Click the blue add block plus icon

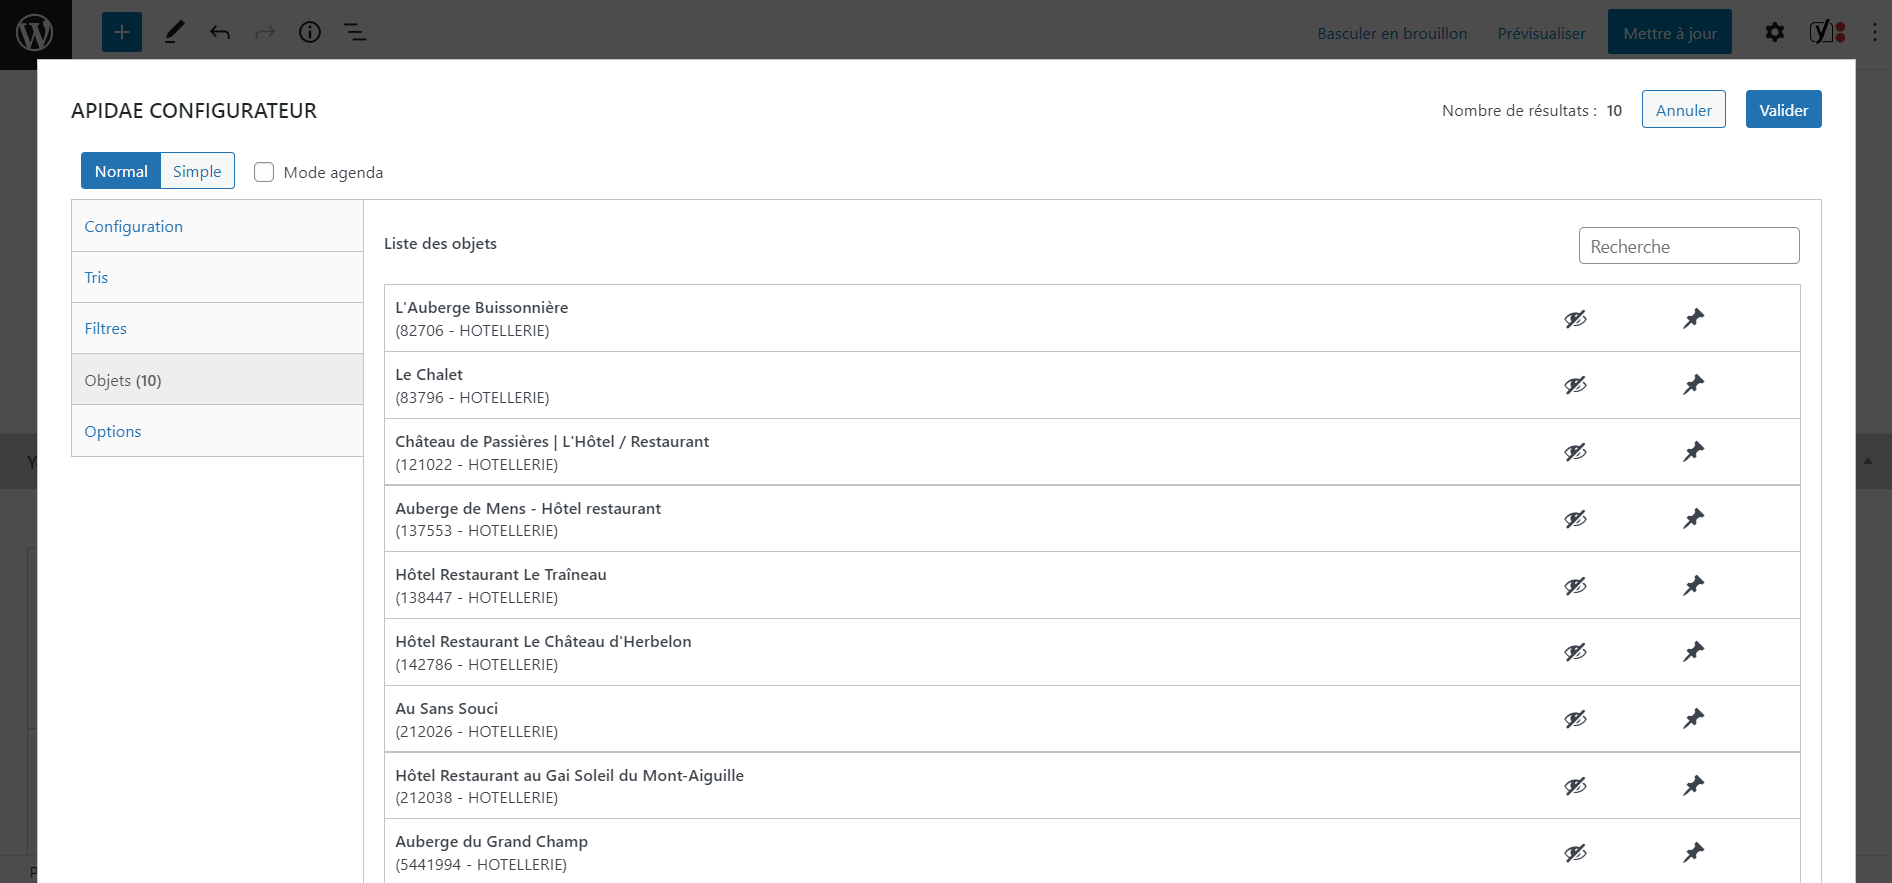(122, 33)
